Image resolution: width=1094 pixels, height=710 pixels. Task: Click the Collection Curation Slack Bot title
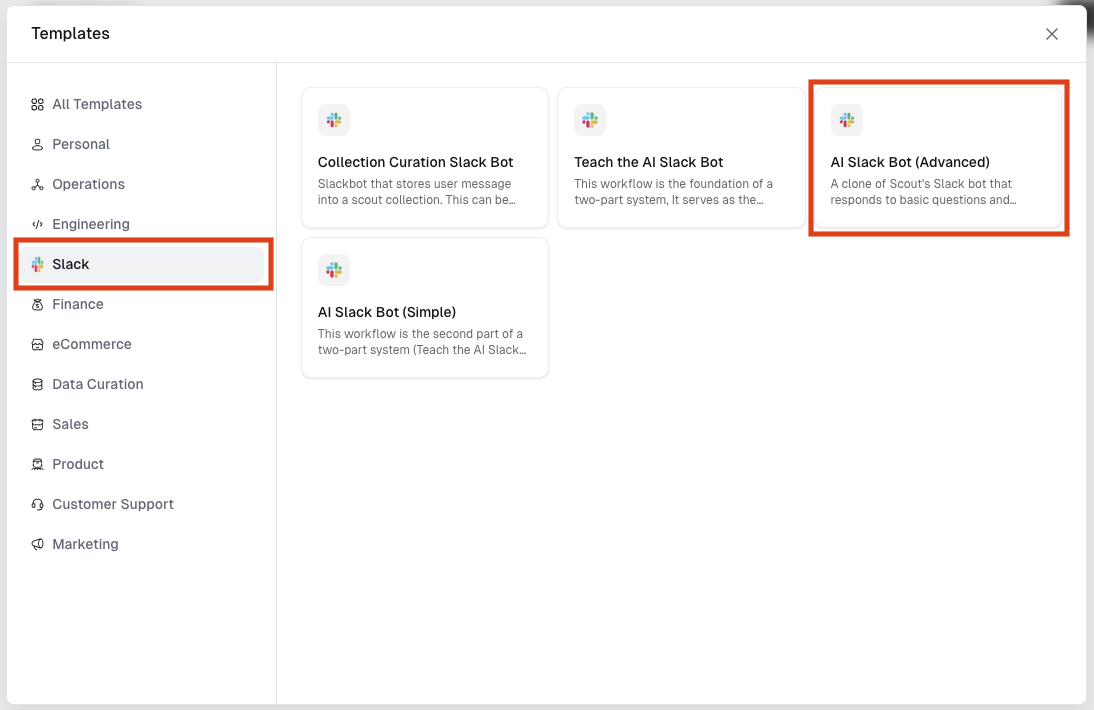pos(415,162)
